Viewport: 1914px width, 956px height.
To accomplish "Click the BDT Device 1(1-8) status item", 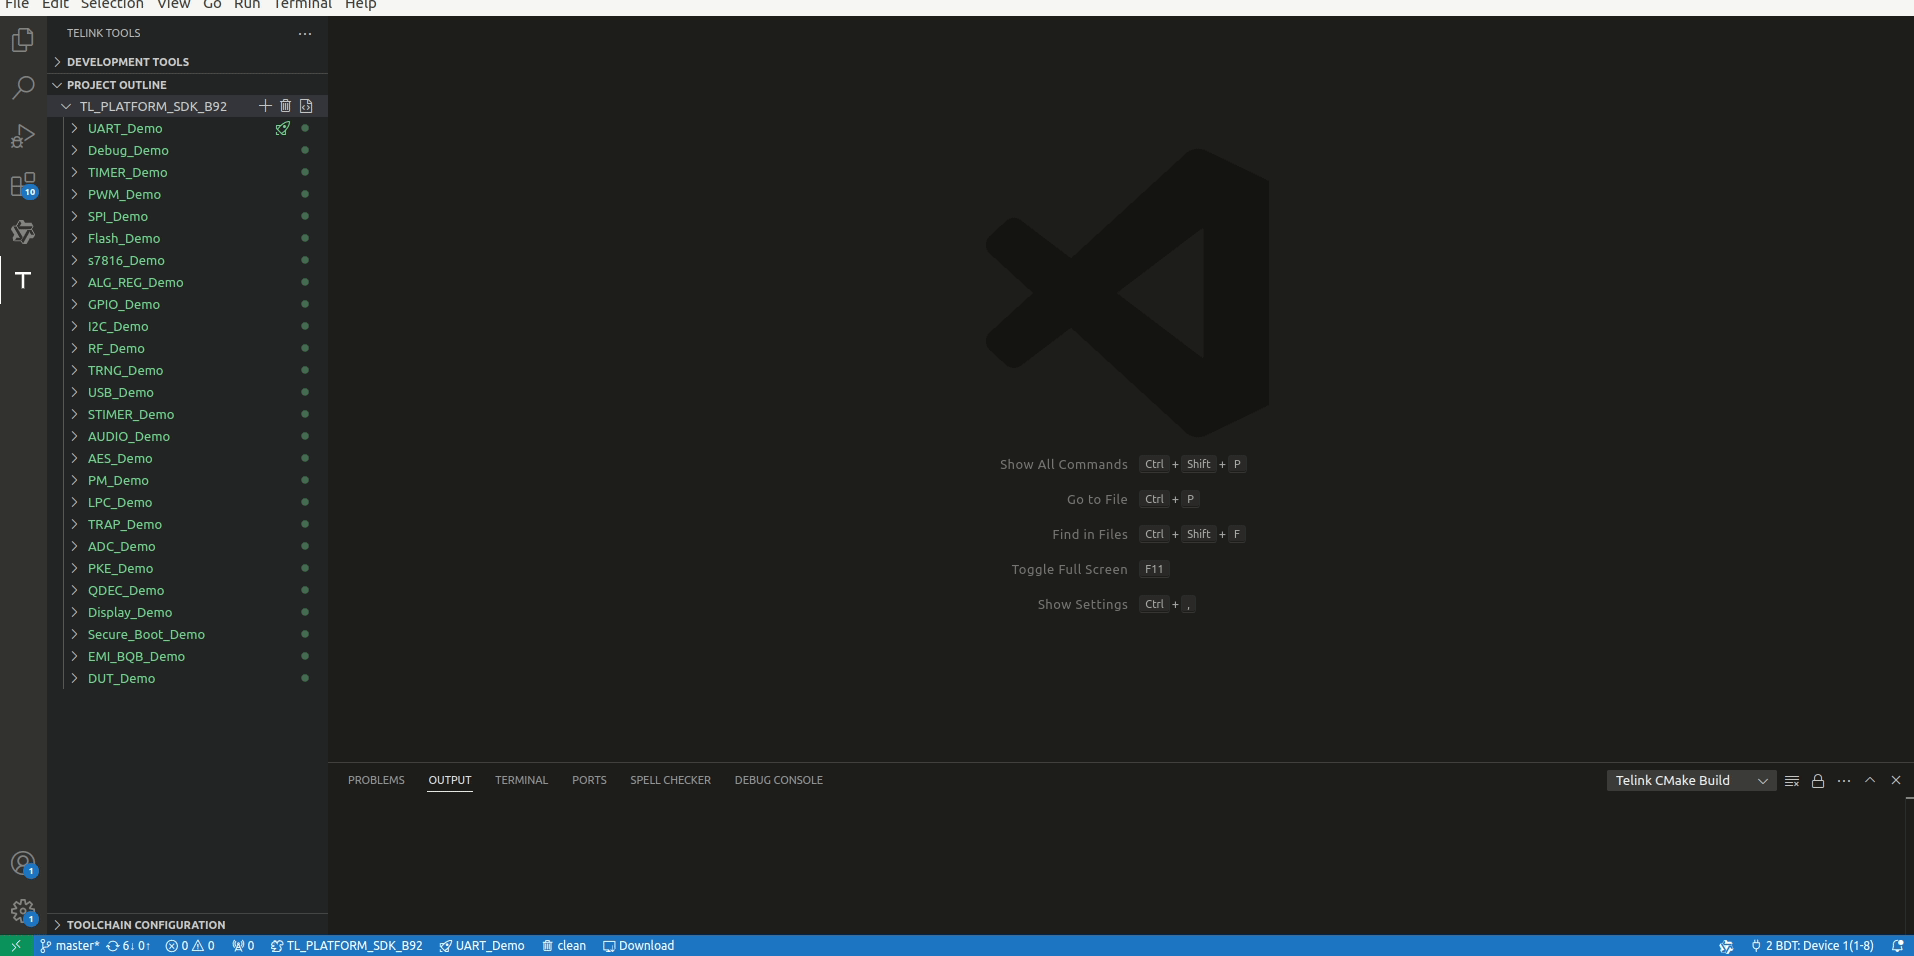I will click(x=1812, y=946).
